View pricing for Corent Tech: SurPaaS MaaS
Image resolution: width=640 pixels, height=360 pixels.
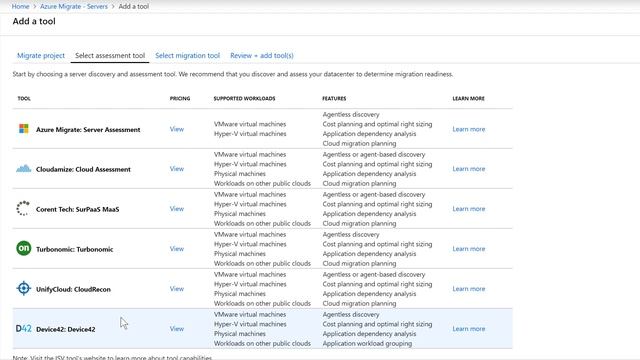click(177, 209)
